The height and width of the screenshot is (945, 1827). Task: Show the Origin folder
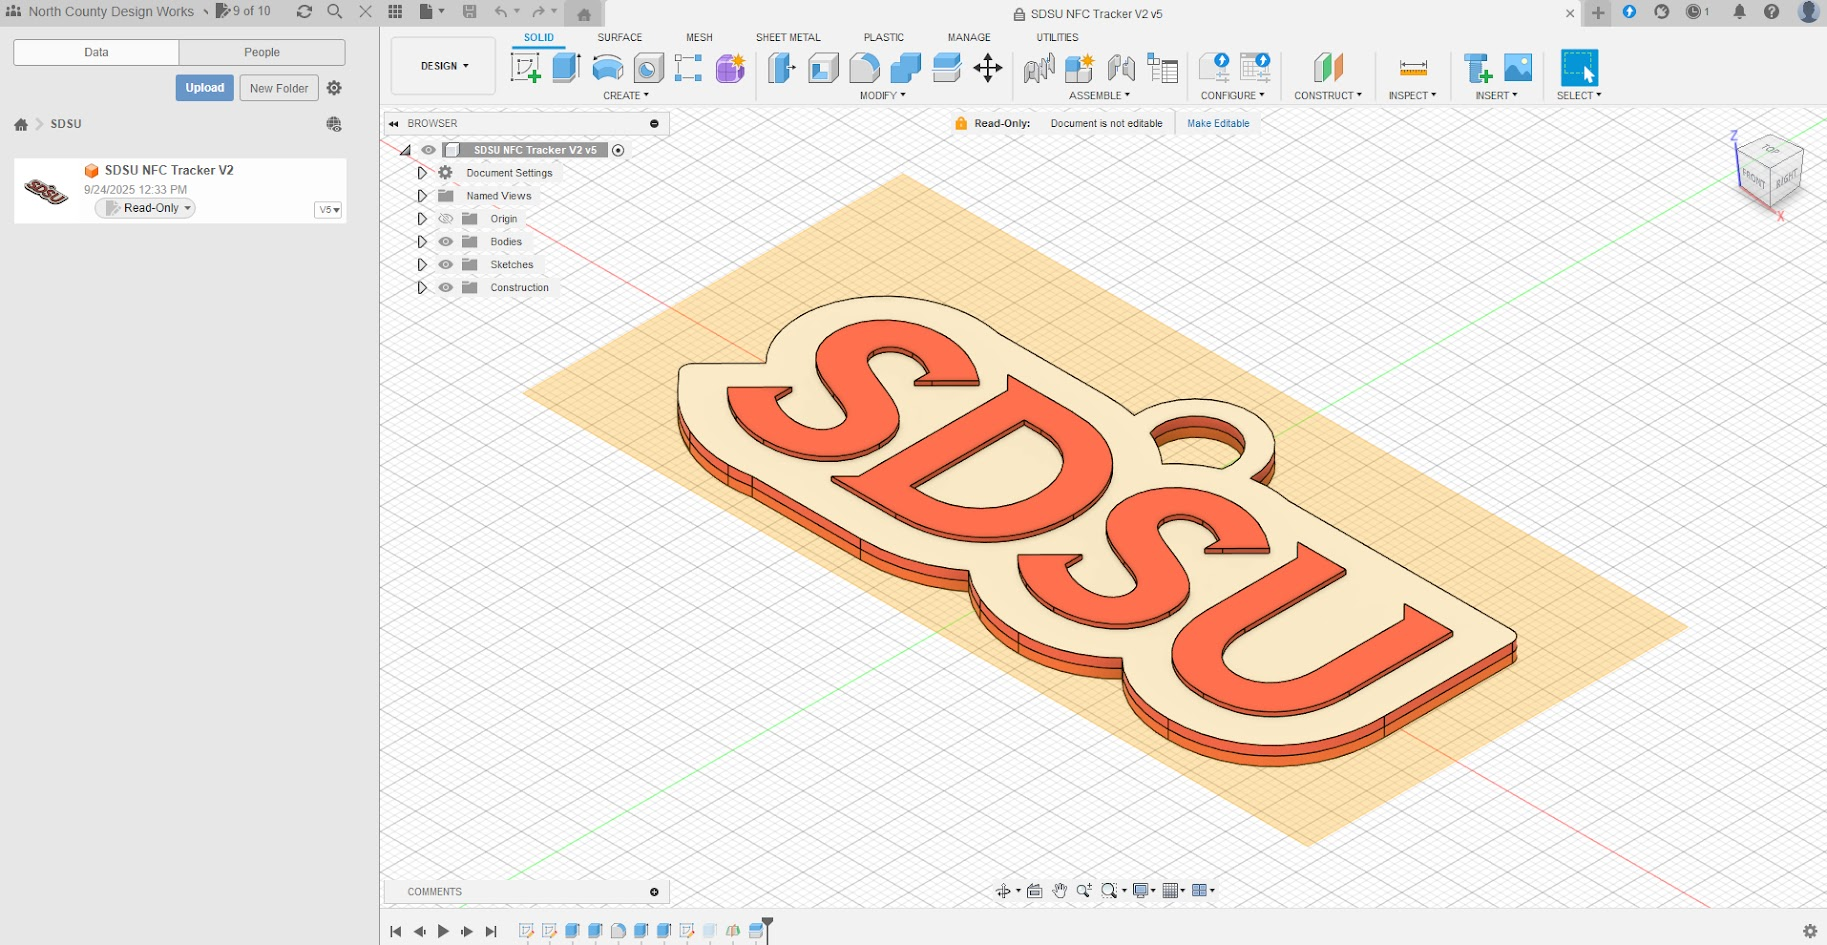click(x=446, y=219)
